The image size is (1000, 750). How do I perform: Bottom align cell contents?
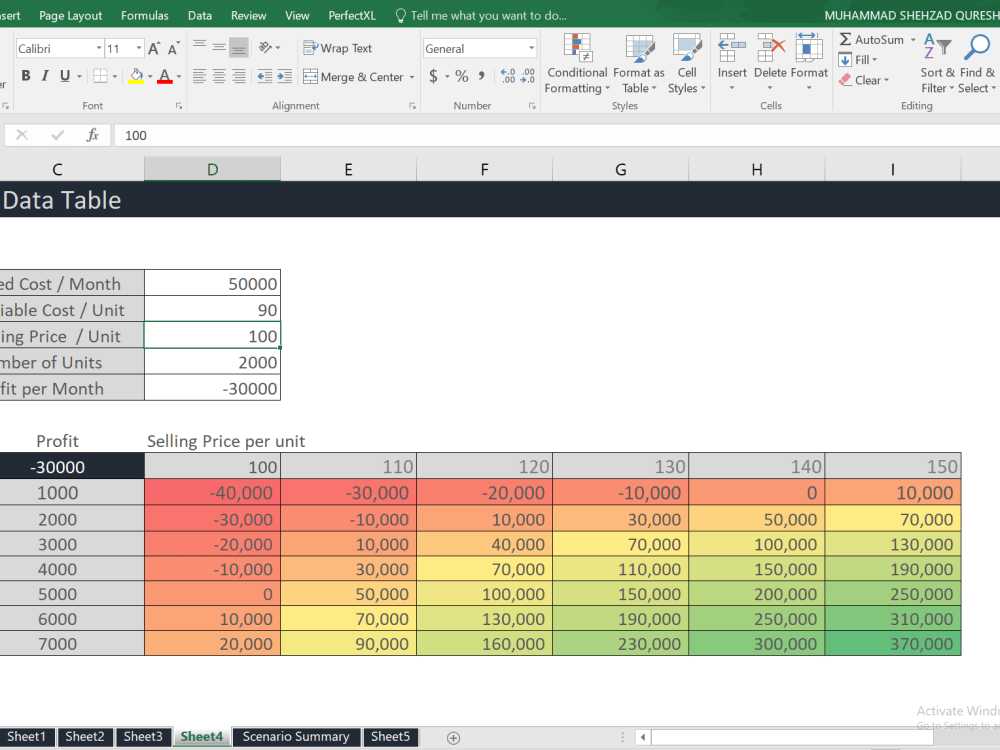click(239, 46)
